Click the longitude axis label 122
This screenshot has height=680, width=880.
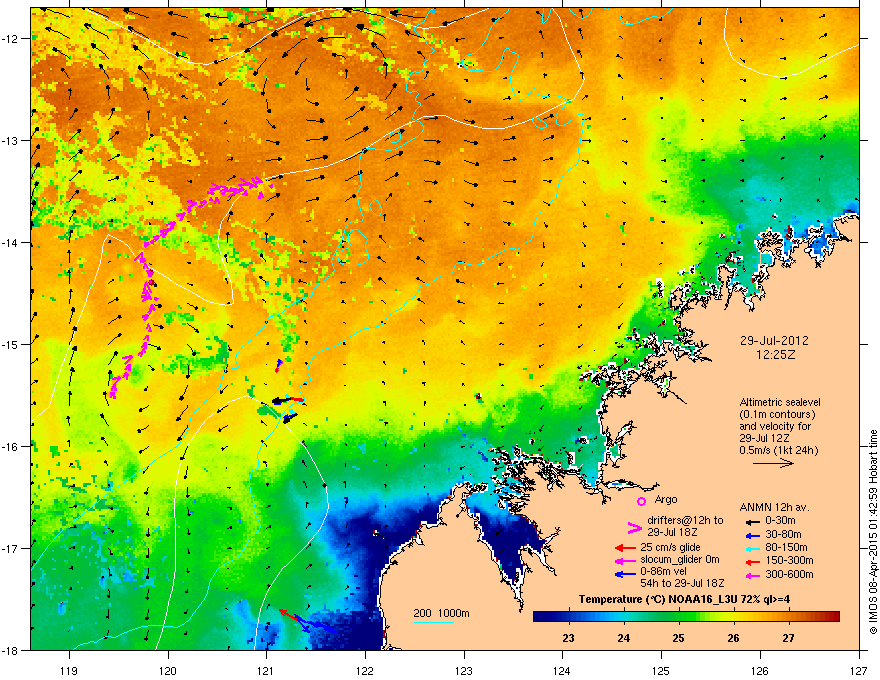click(x=365, y=671)
